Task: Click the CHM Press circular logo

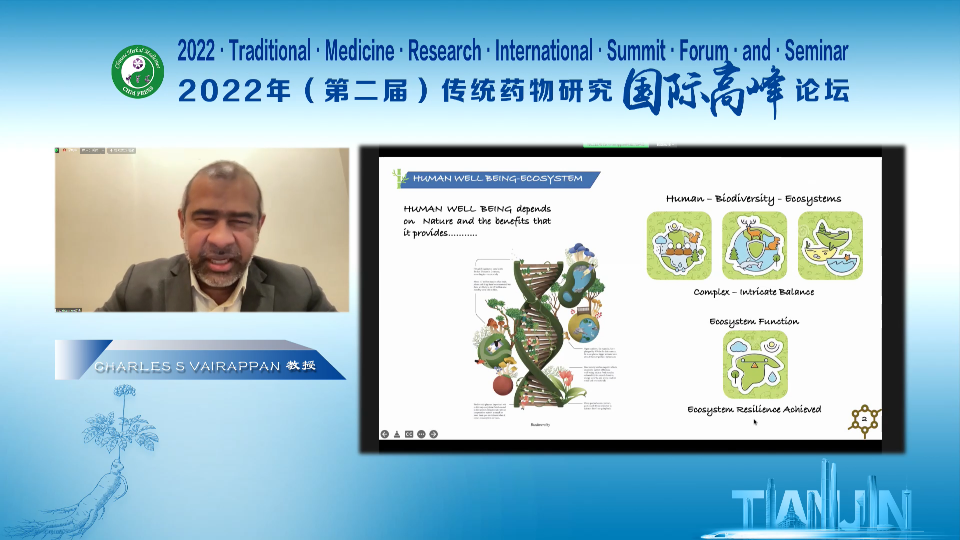Action: point(137,72)
